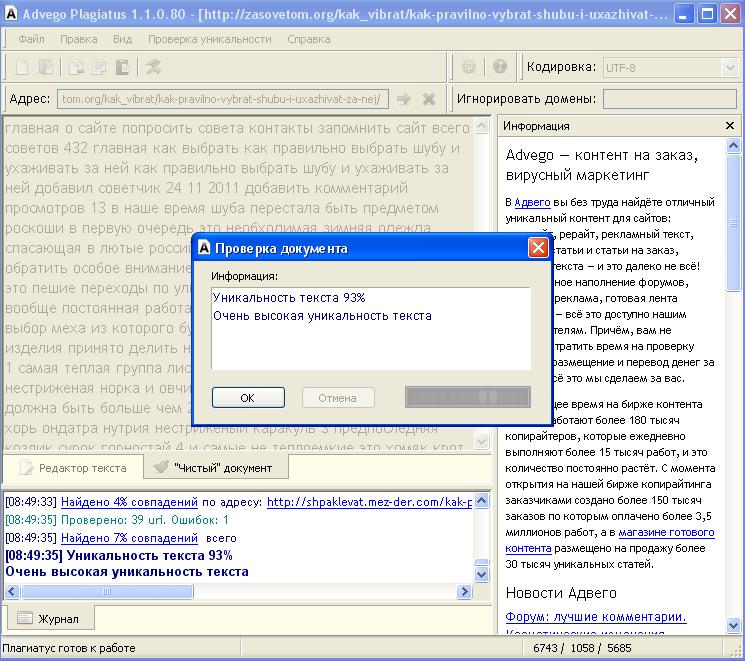
Task: Click status text "Плагиатус готов к работе"
Action: 69,648
